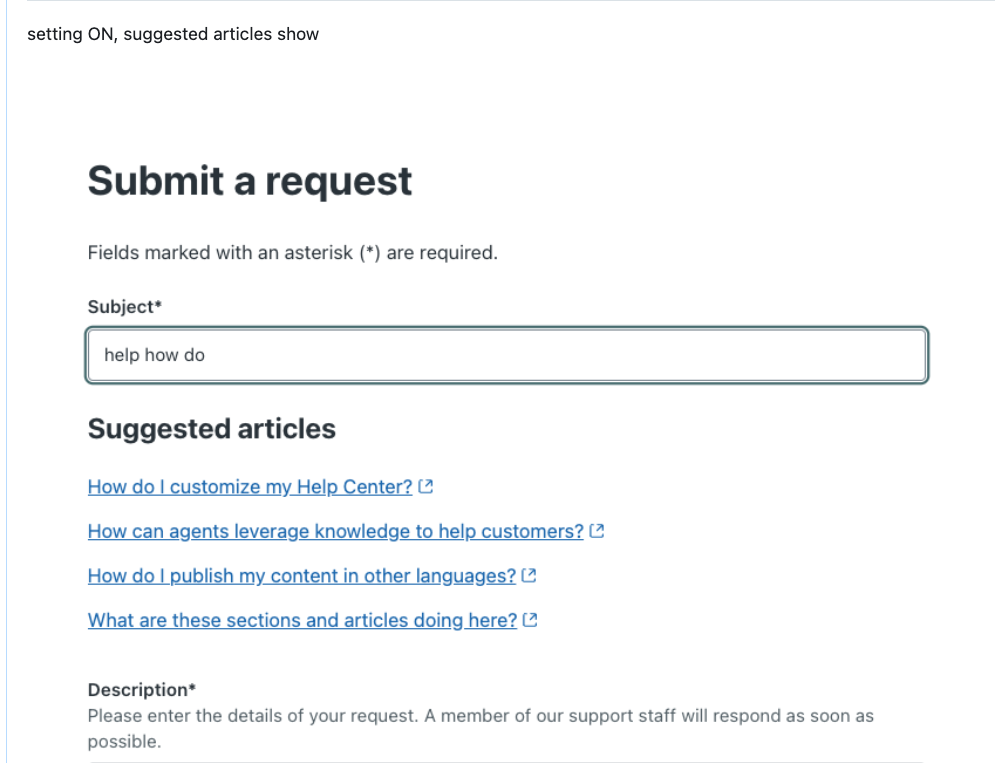Click the "setting ON, suggested articles show" caption

click(x=173, y=34)
